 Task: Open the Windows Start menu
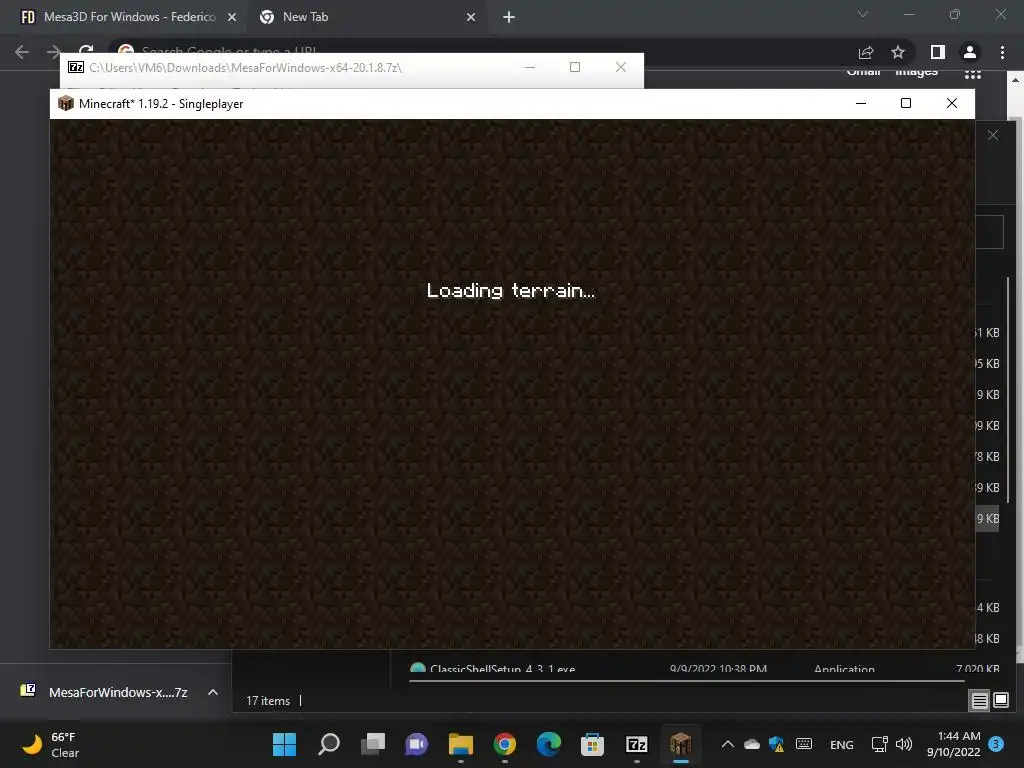coord(284,744)
